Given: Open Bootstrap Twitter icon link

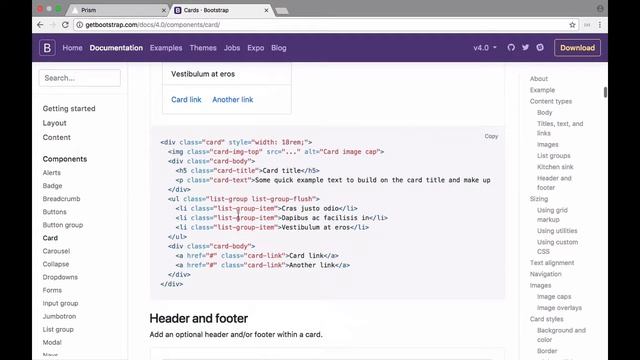Looking at the screenshot, I should [x=525, y=47].
